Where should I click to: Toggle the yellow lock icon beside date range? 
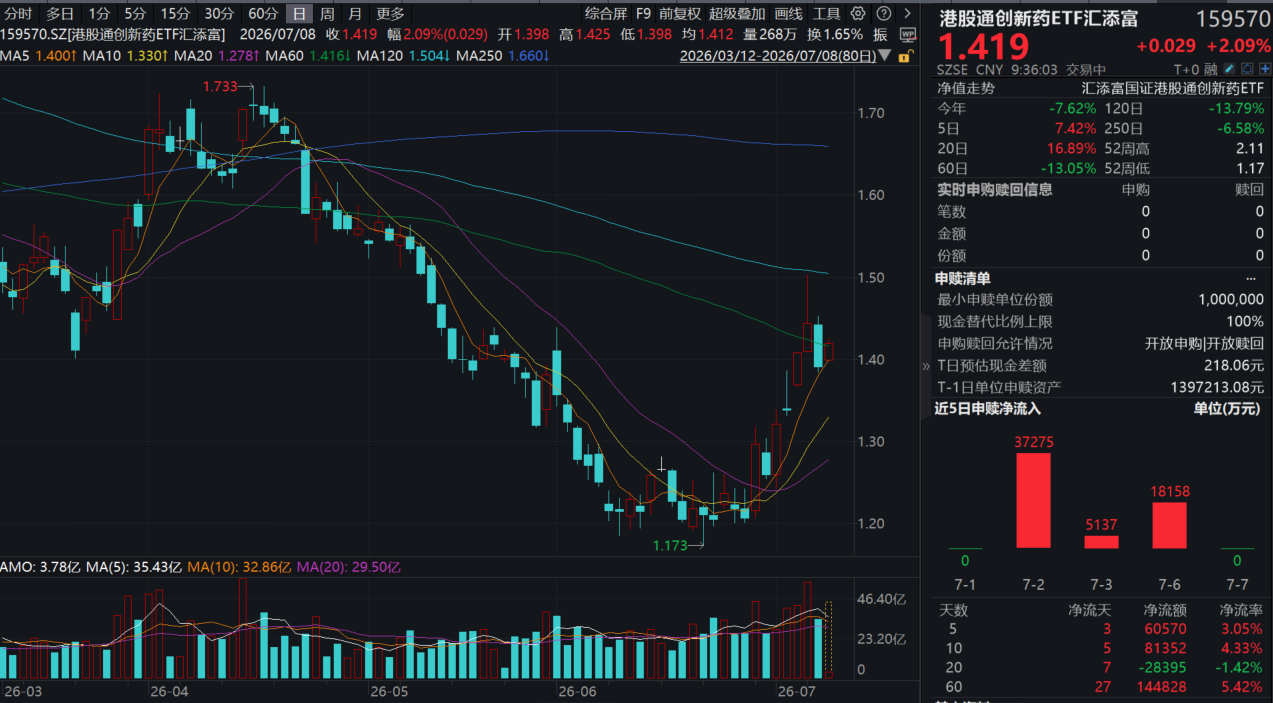tap(906, 56)
